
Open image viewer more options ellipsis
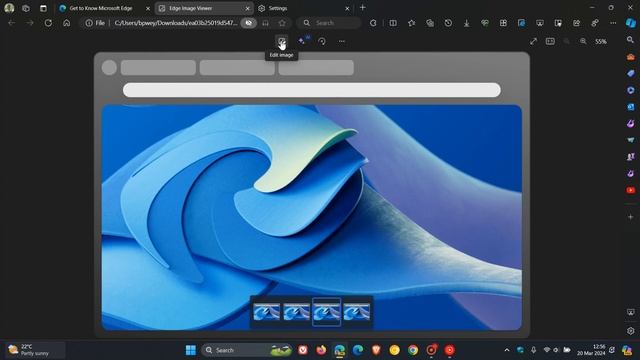click(342, 41)
